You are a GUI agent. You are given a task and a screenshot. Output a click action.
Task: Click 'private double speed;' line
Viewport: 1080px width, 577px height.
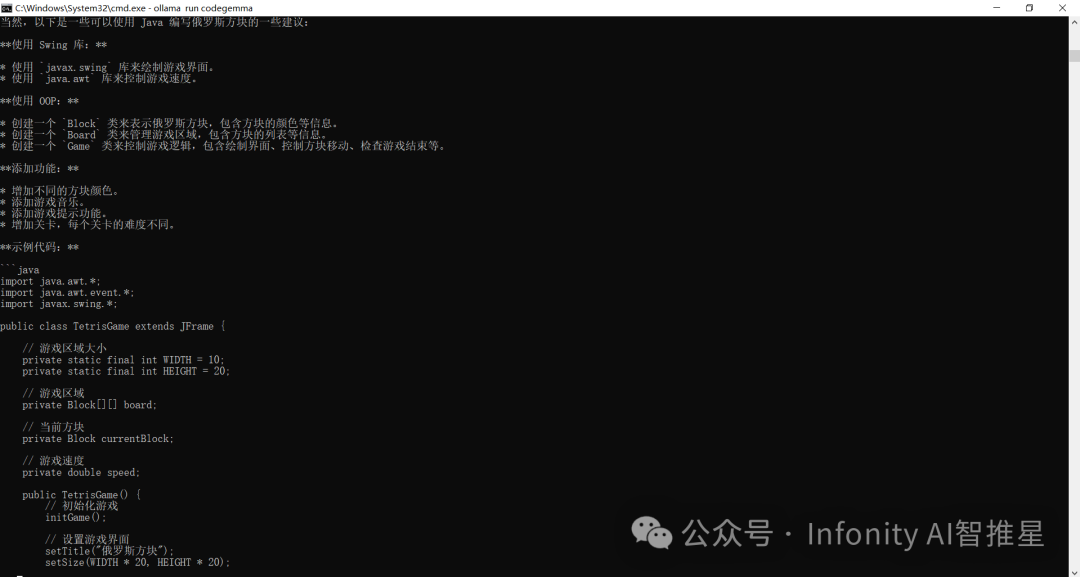pyautogui.click(x=81, y=472)
